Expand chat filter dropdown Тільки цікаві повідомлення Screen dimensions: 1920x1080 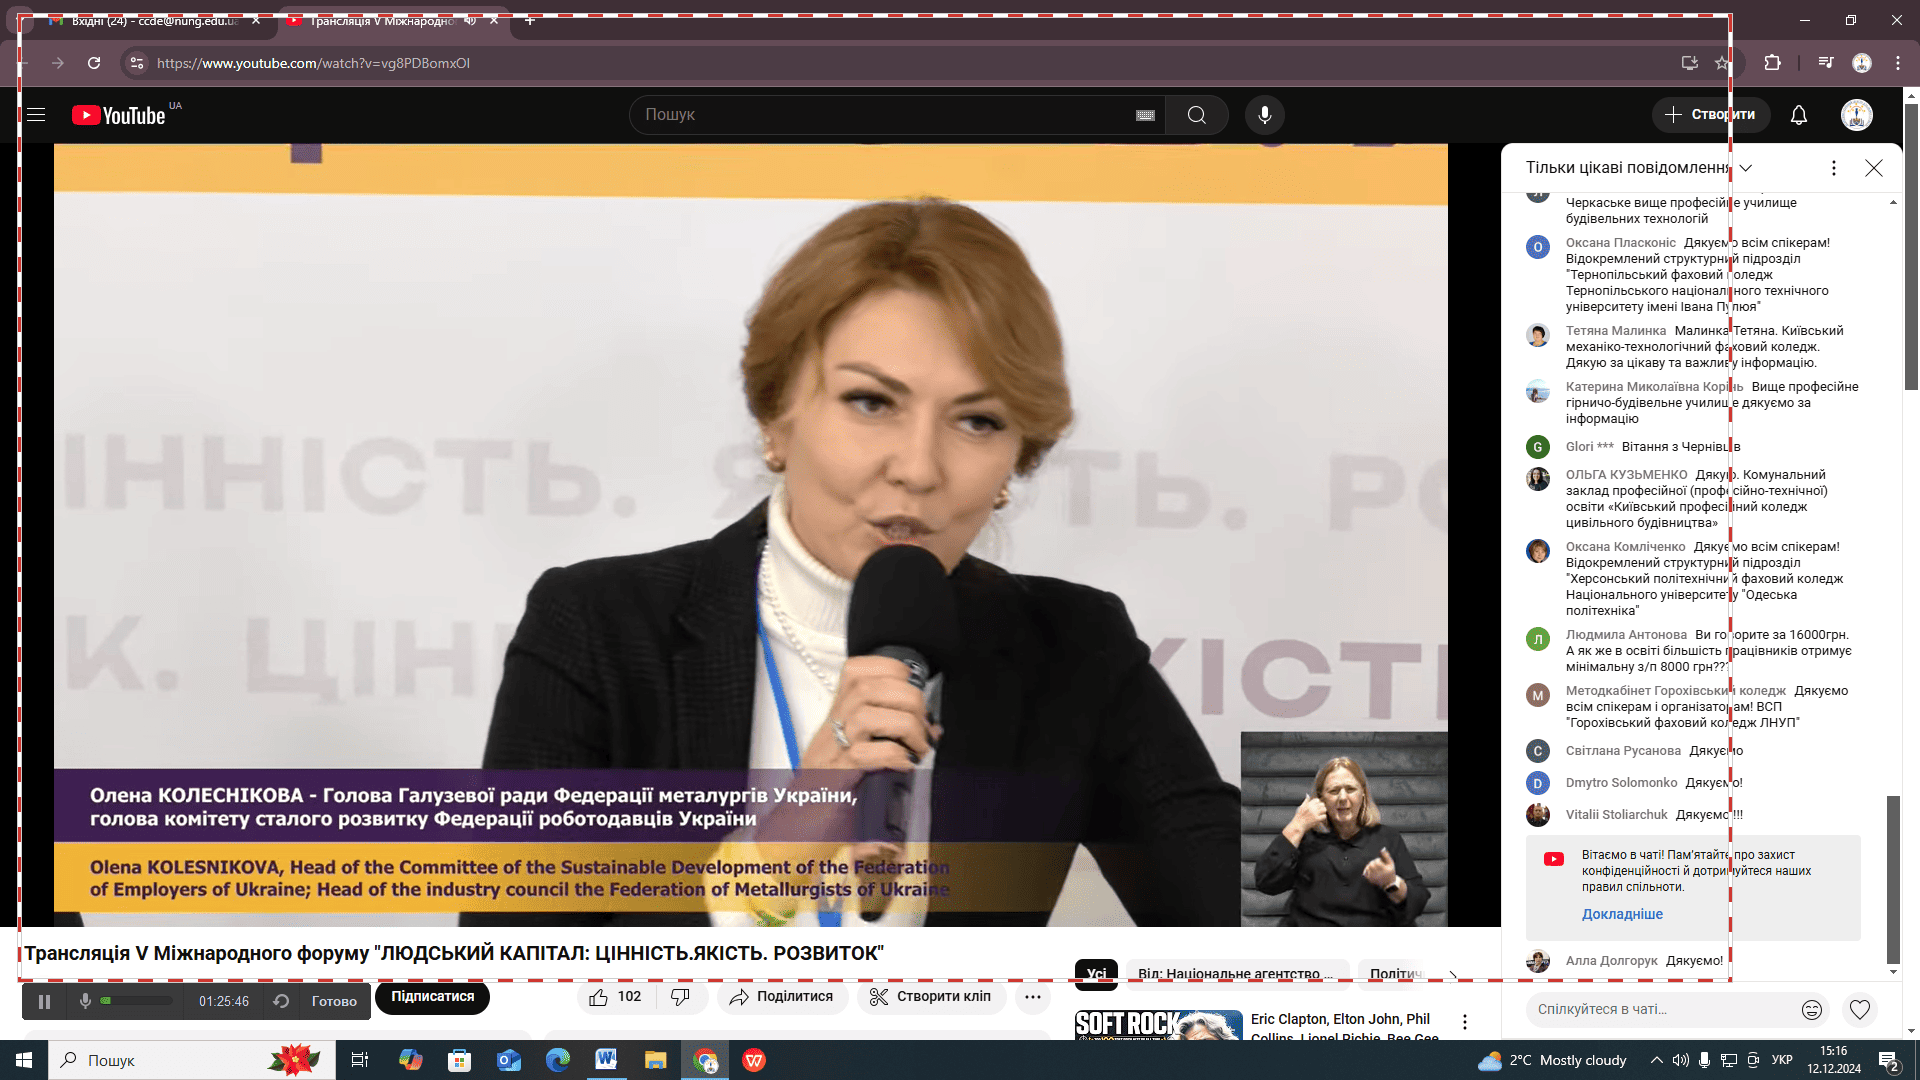pos(1745,168)
